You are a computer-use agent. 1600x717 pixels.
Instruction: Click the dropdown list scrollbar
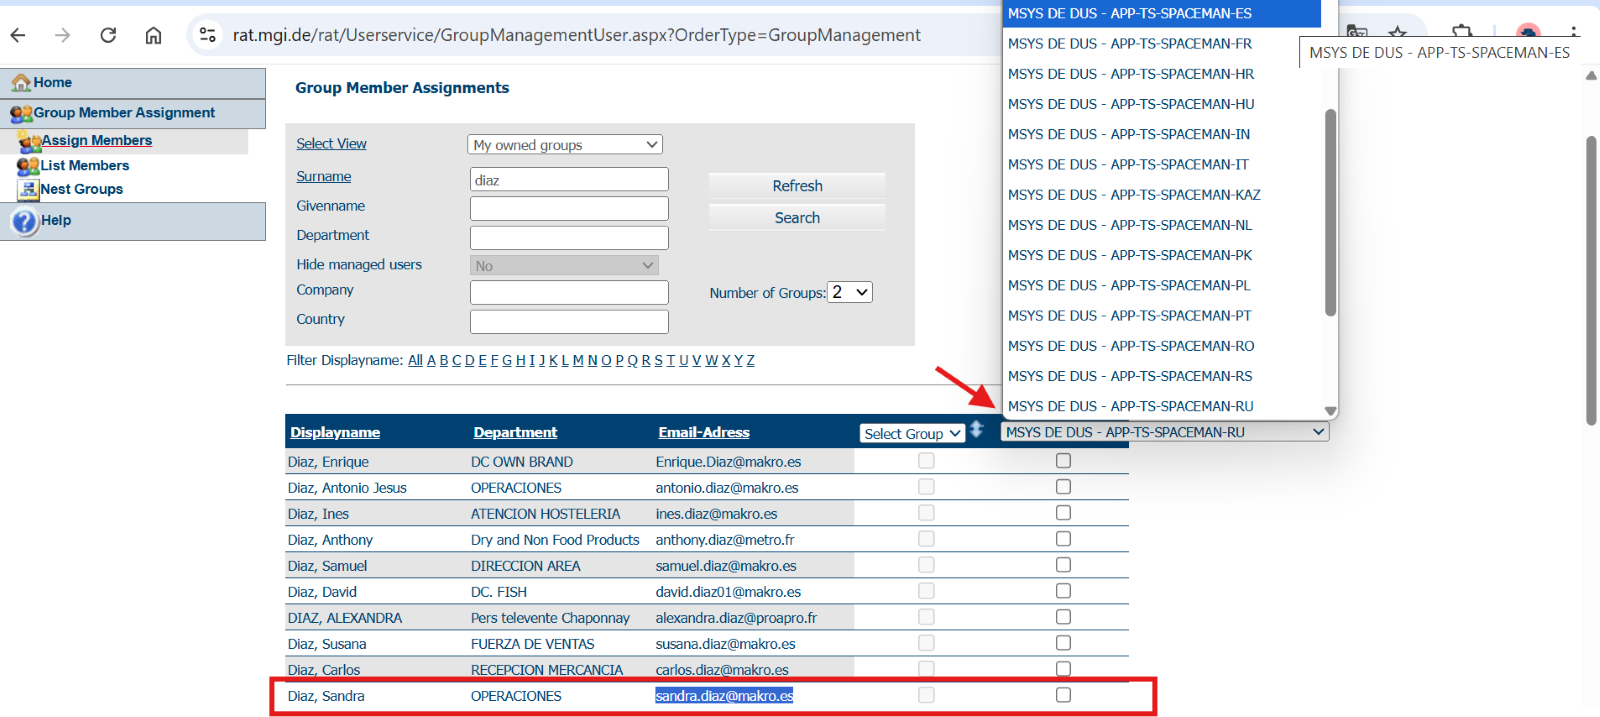tap(1330, 212)
